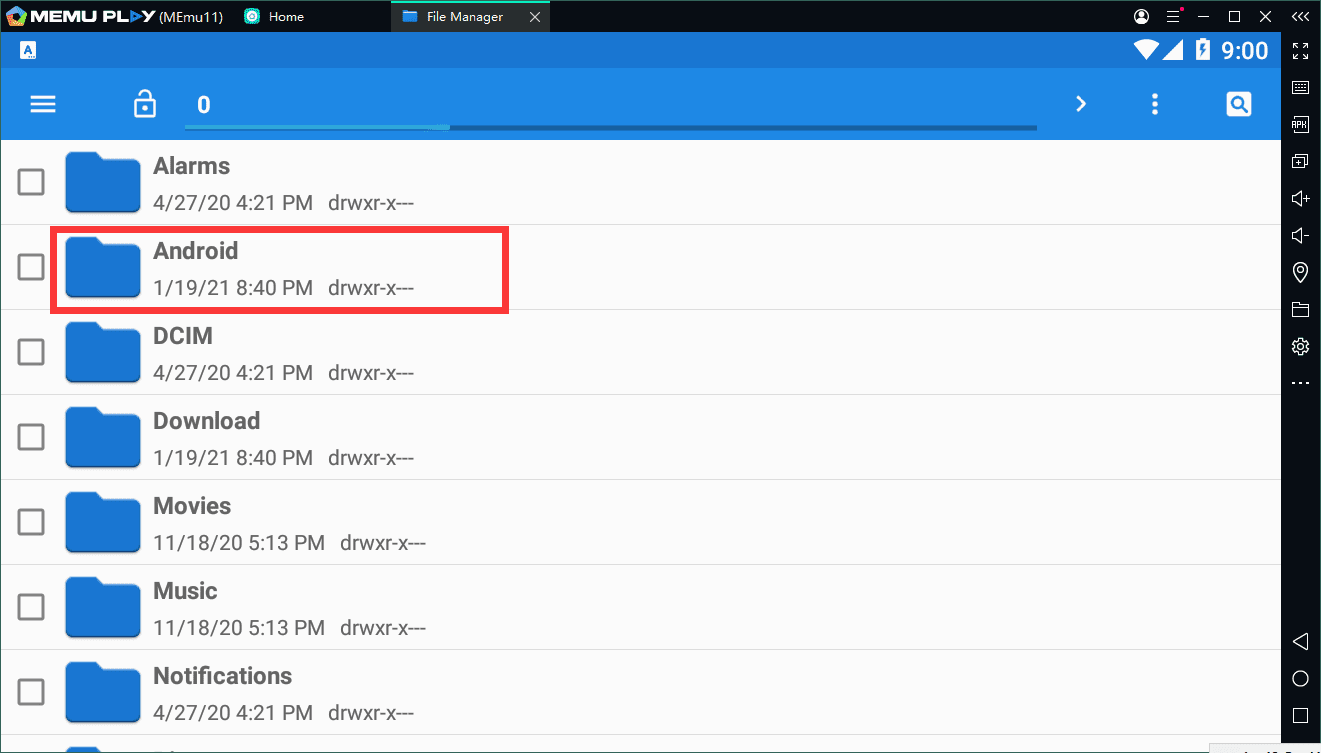The image size is (1321, 753).
Task: Open keyboard mapping in the sidebar
Action: point(1300,88)
